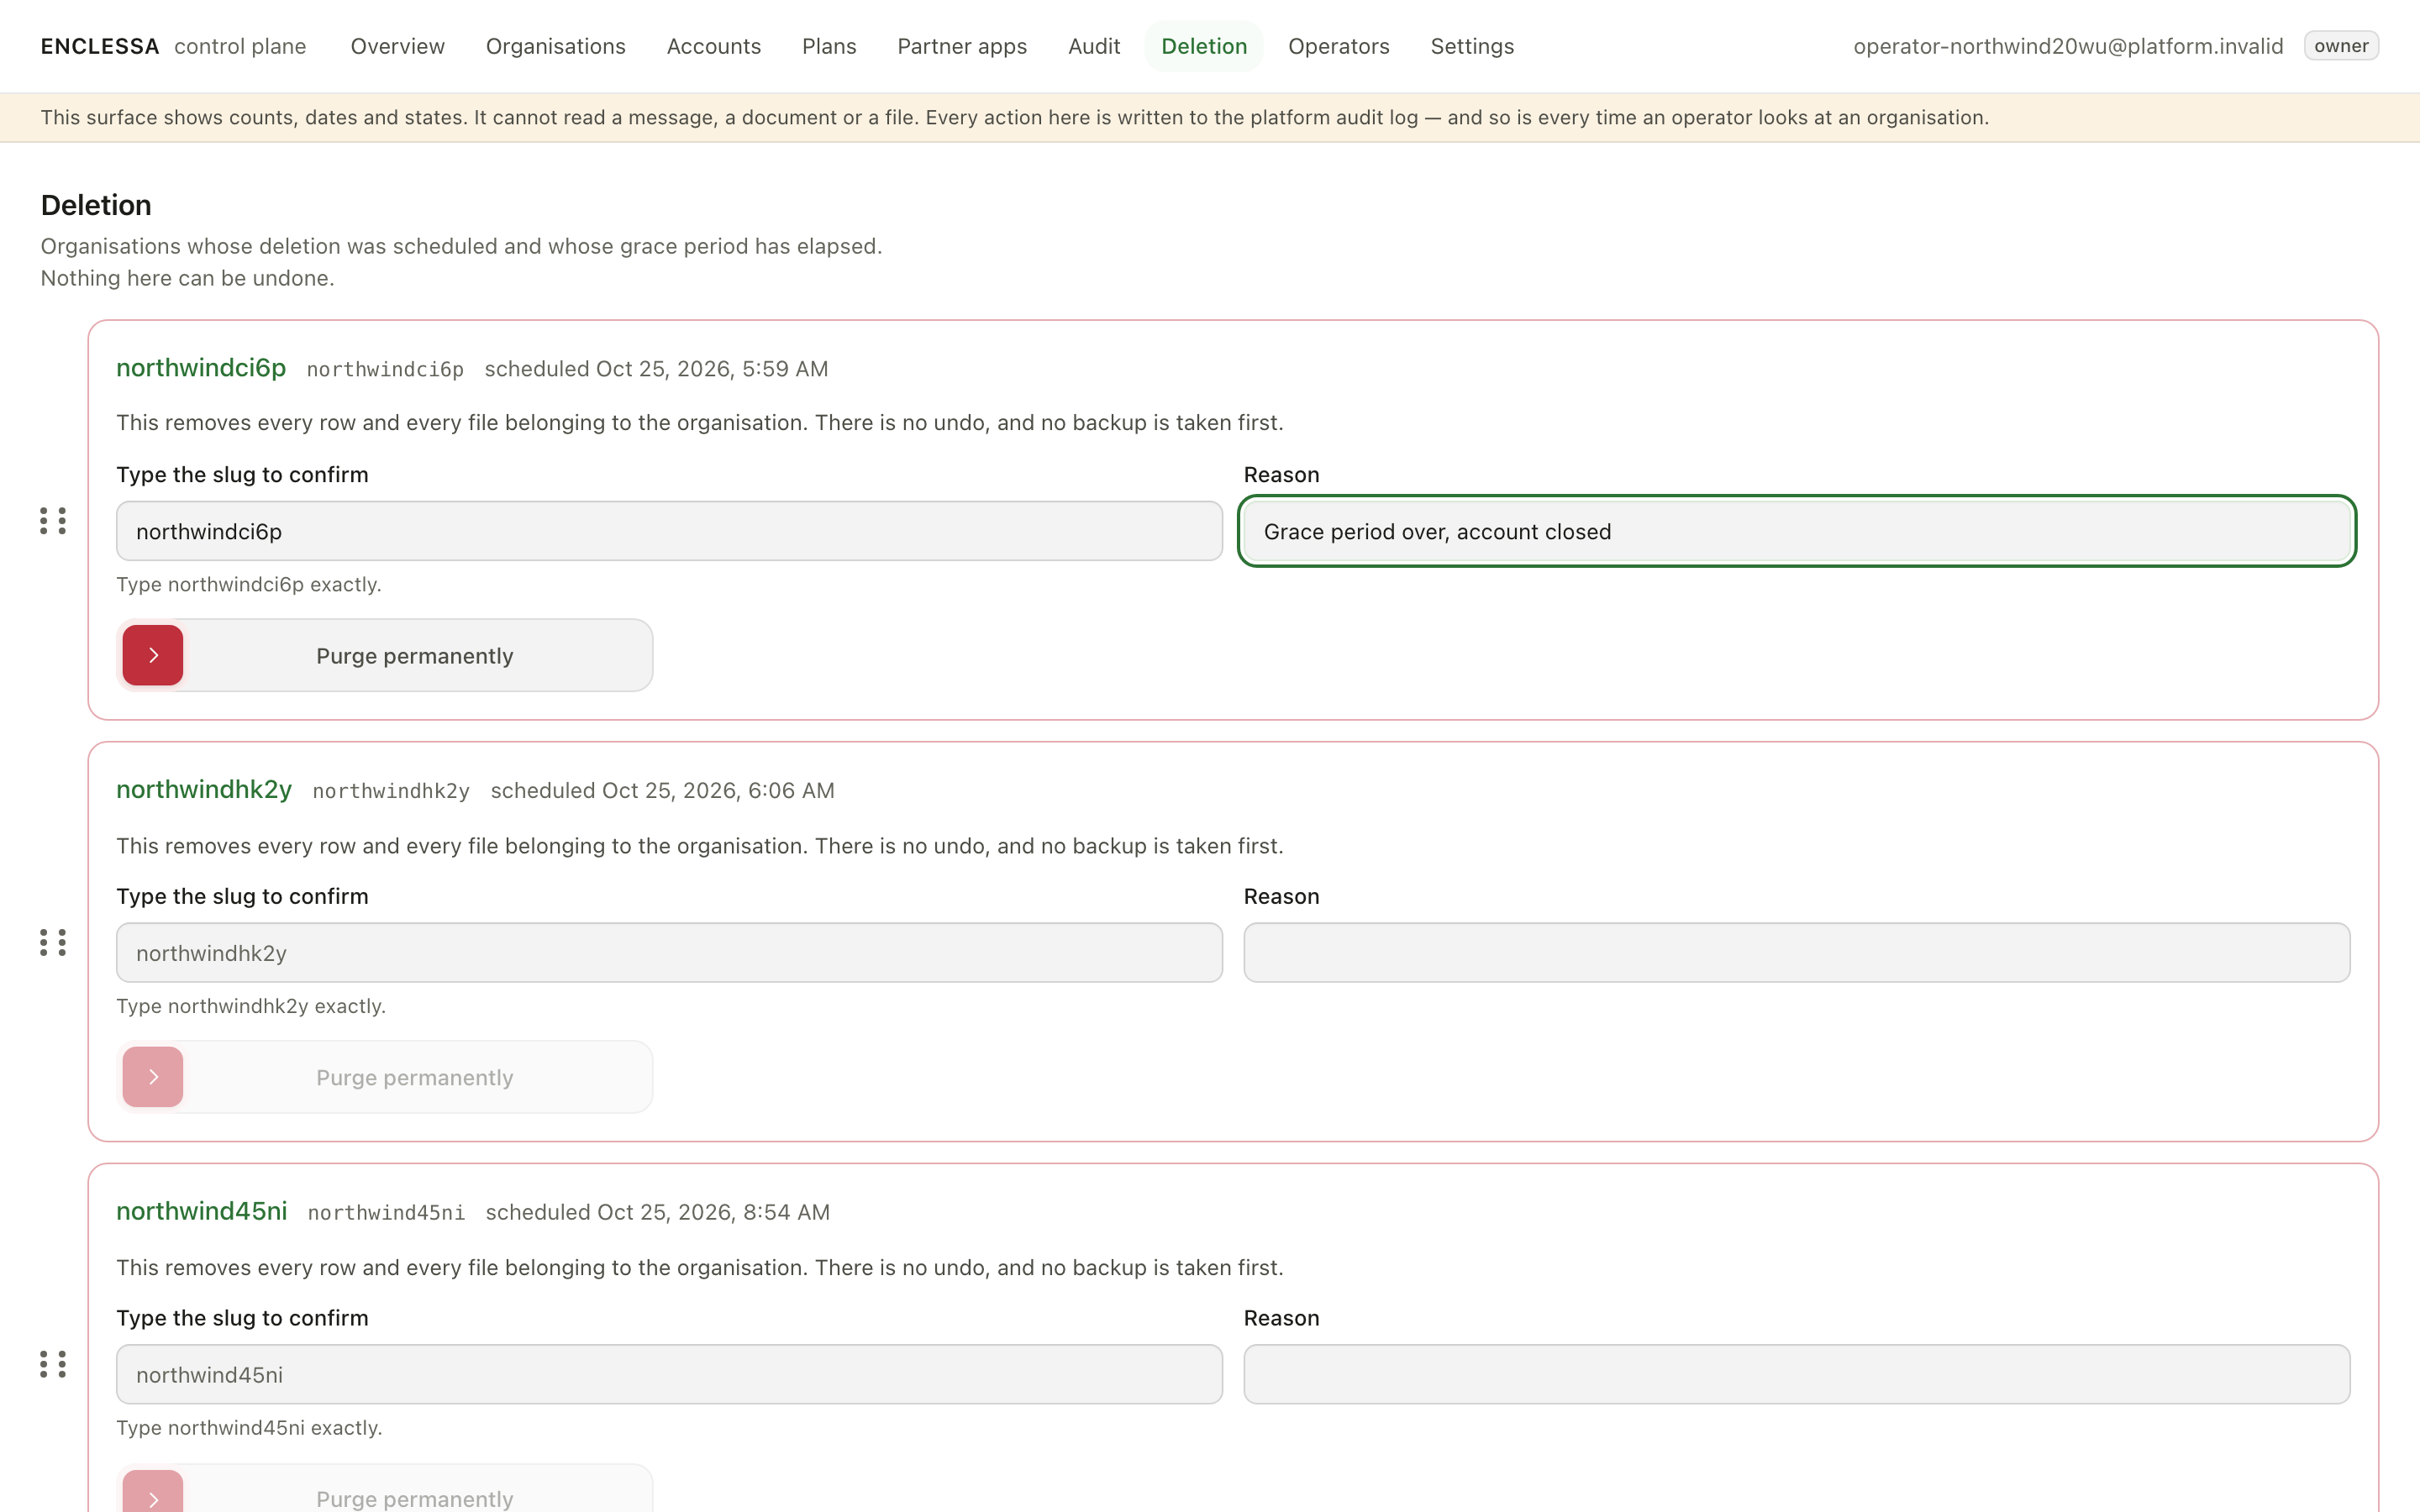Screen dimensions: 2420x1512
Task: Open the Overview tab
Action: coord(398,46)
